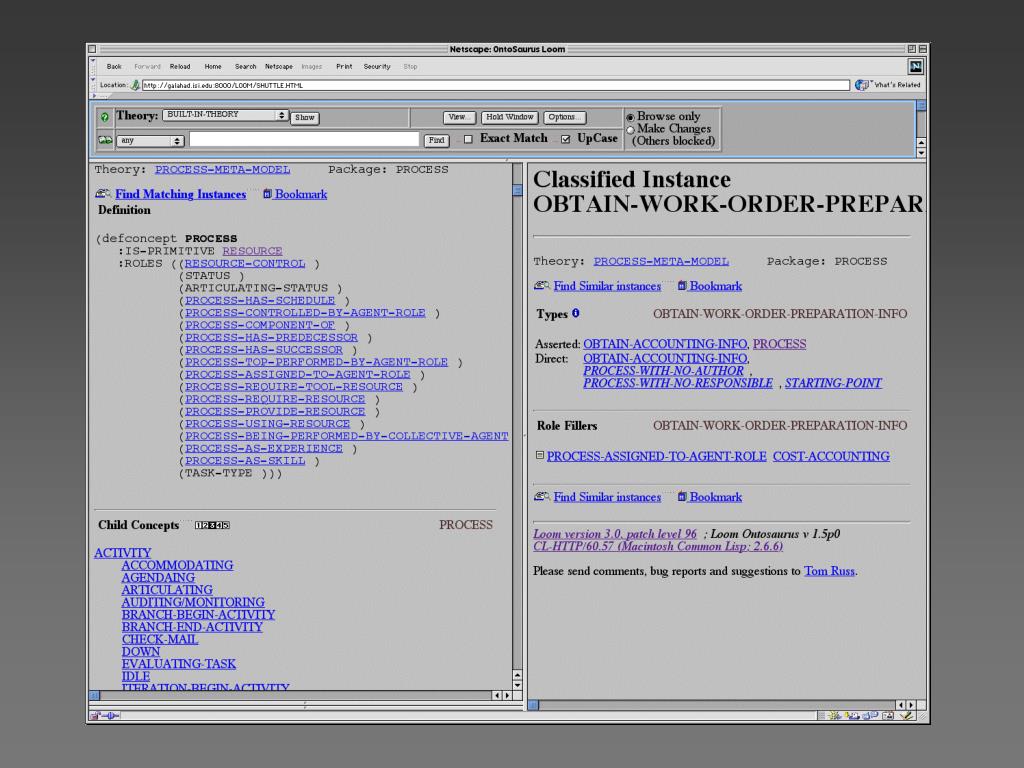The height and width of the screenshot is (768, 1024).
Task: Click the bookmark icon next to Find Matching Instances
Action: (267, 194)
